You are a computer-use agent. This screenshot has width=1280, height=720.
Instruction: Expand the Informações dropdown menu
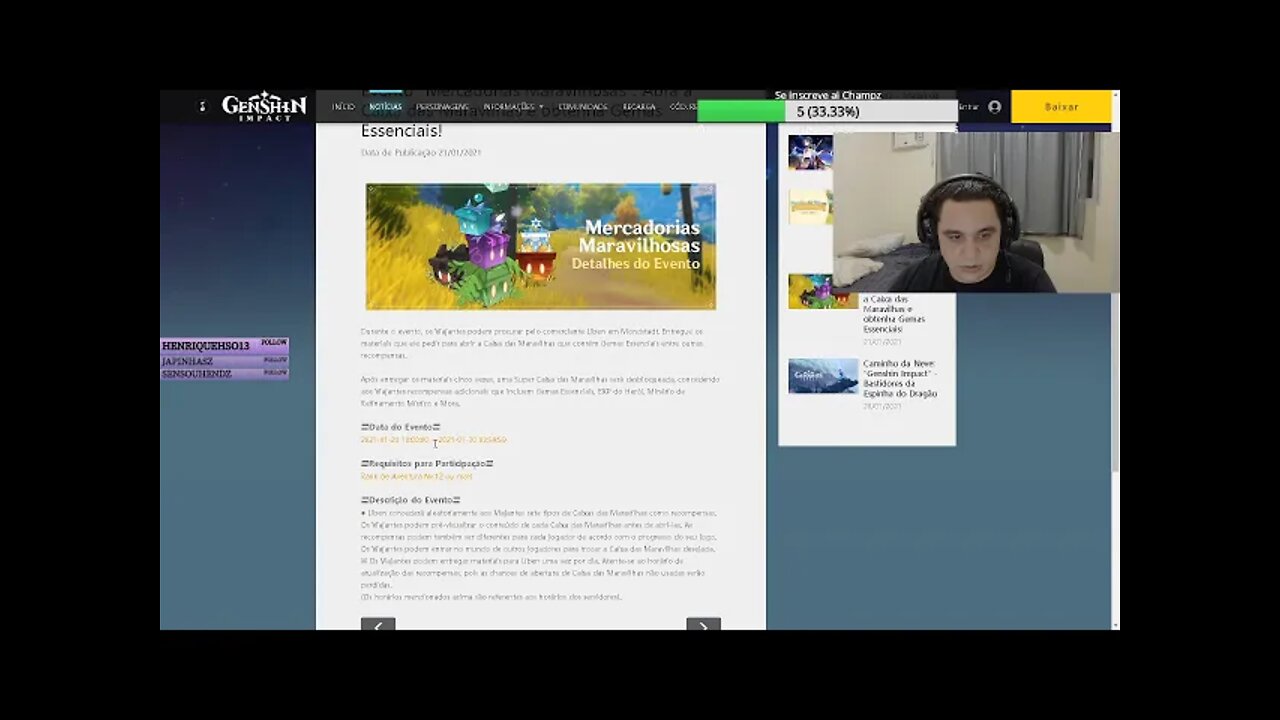(x=513, y=107)
